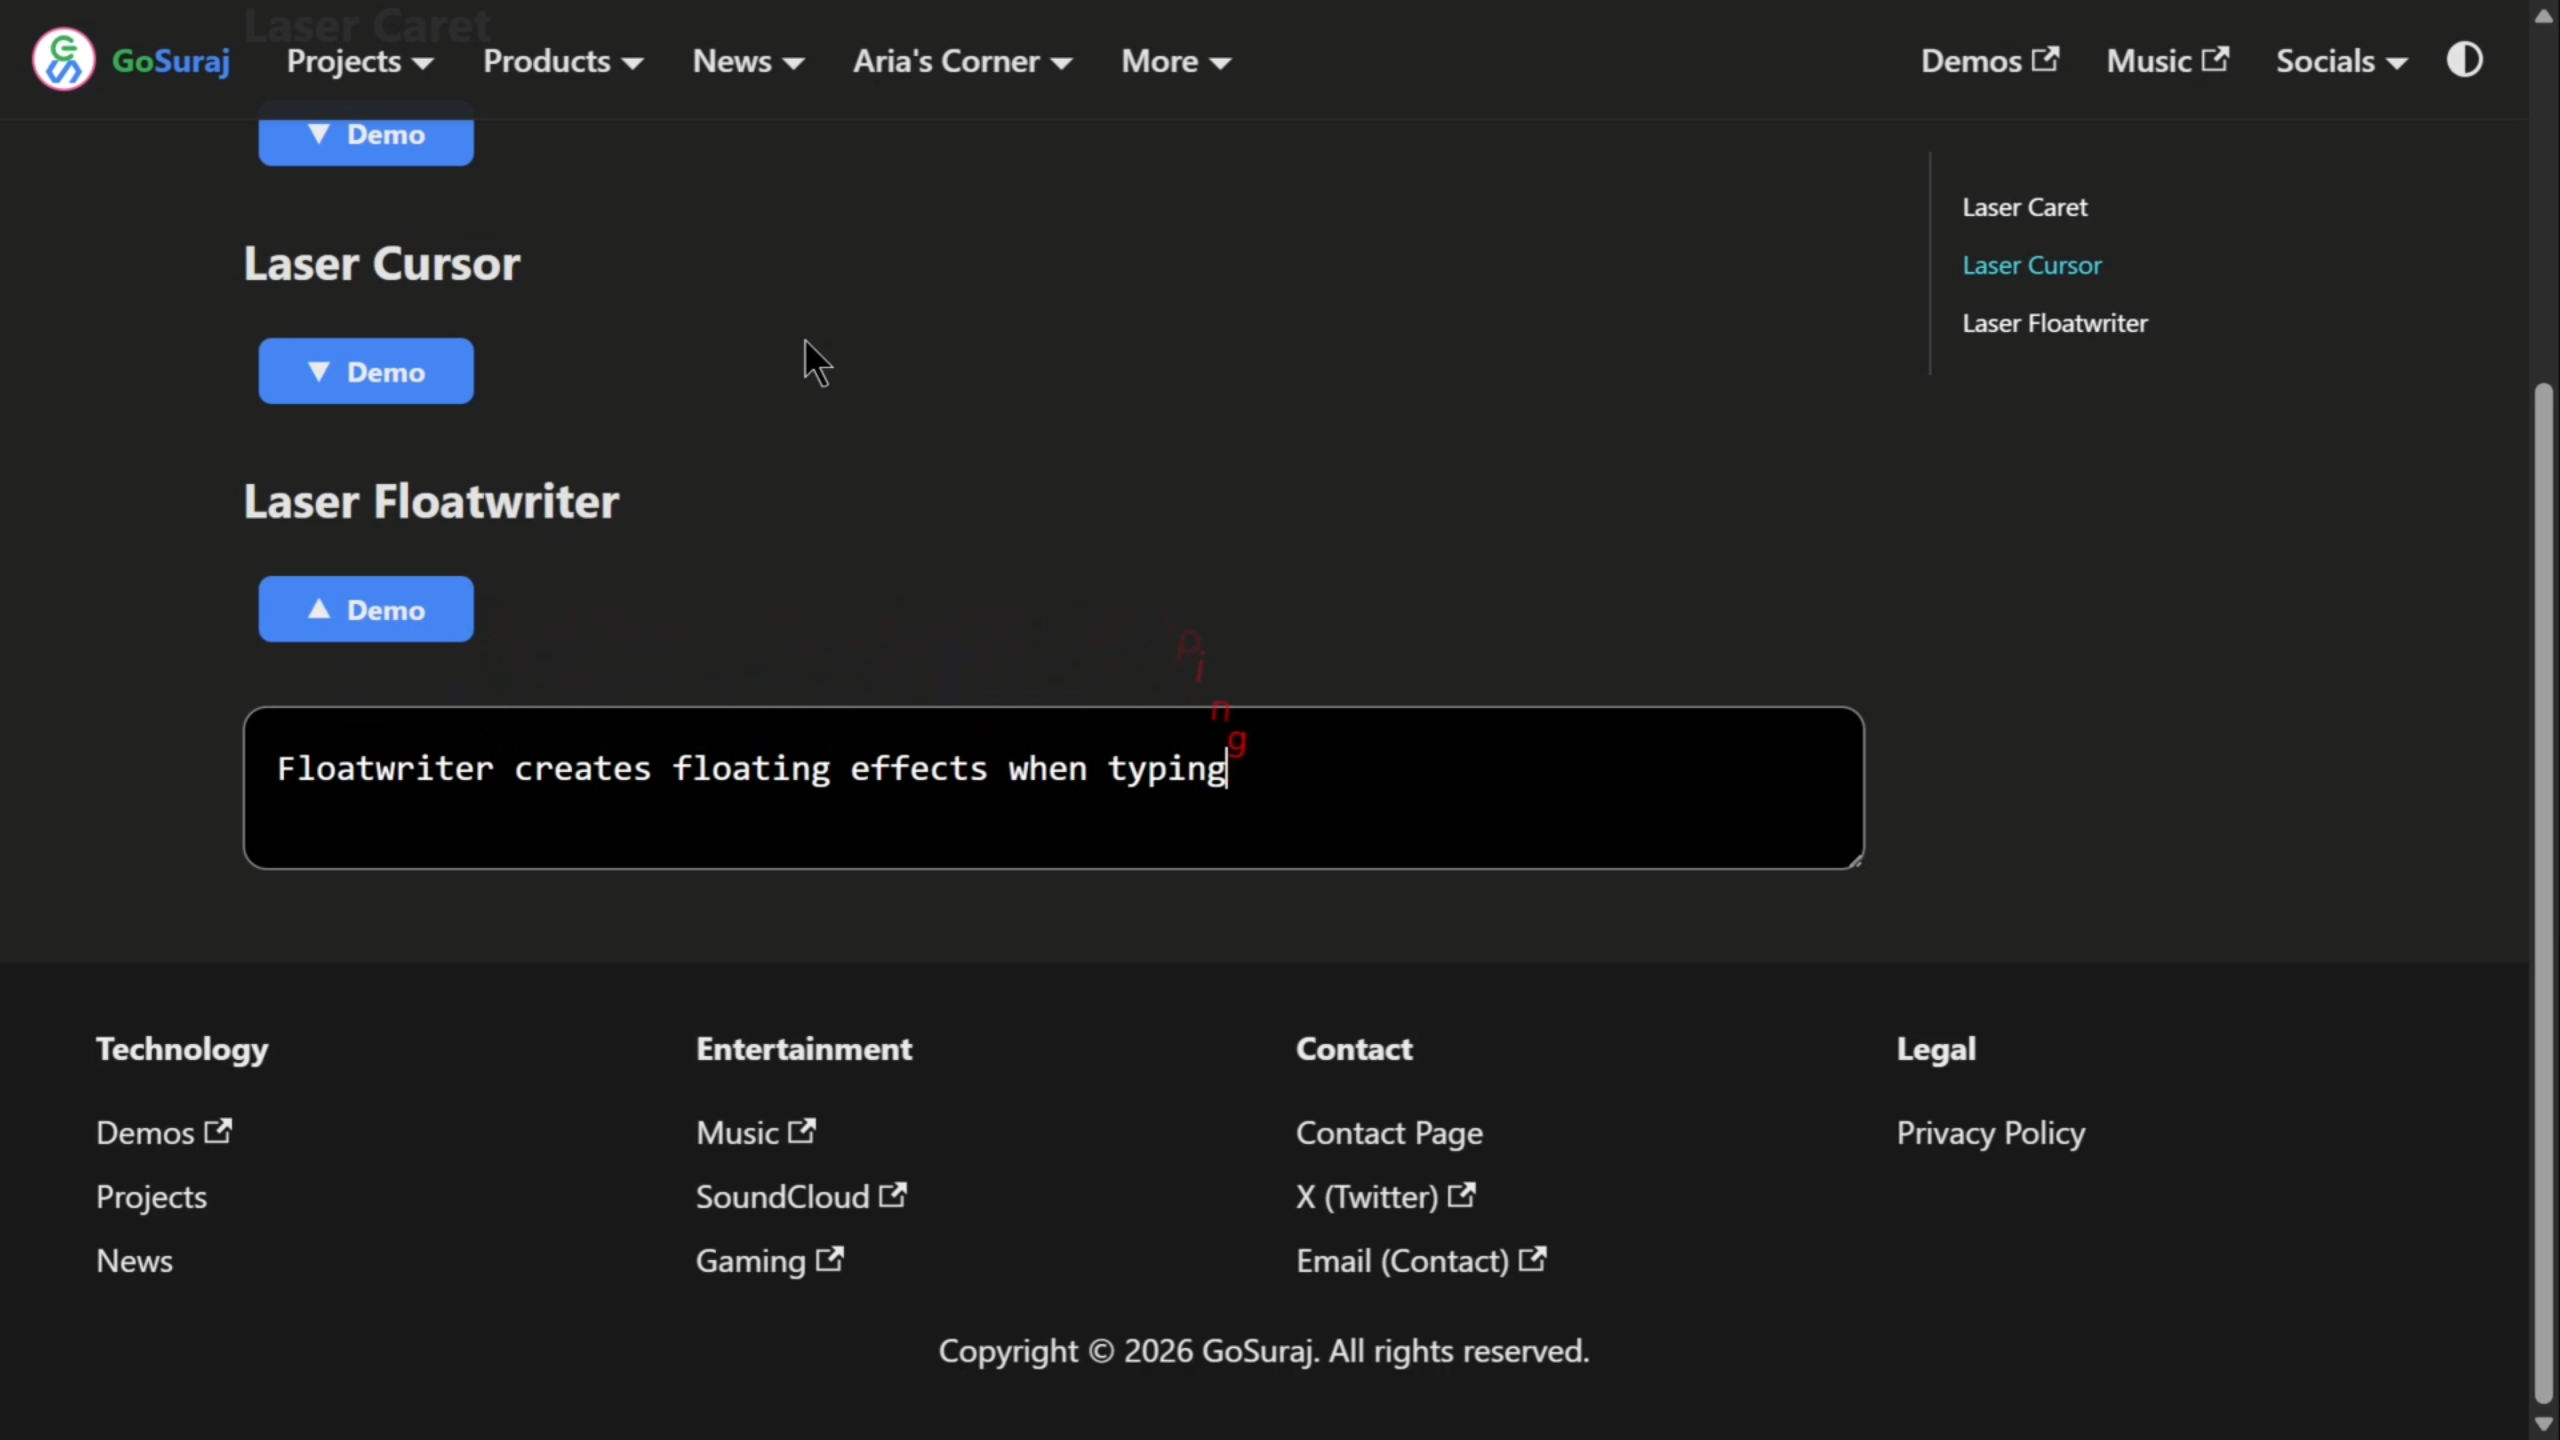Image resolution: width=2560 pixels, height=1440 pixels.
Task: Open Music external link in navbar
Action: tap(2167, 61)
